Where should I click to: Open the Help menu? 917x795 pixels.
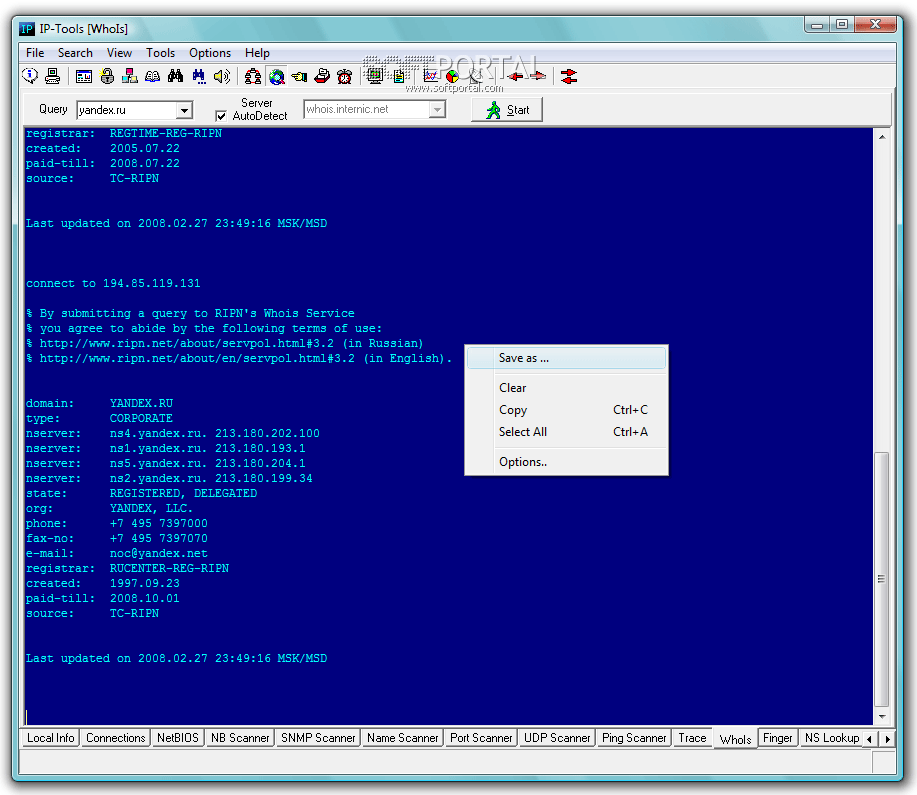click(257, 53)
